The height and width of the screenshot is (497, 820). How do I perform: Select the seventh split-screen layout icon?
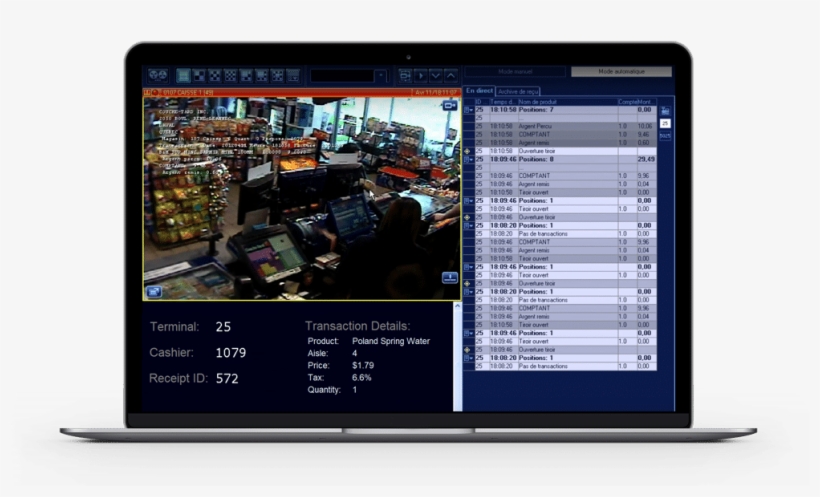(277, 76)
